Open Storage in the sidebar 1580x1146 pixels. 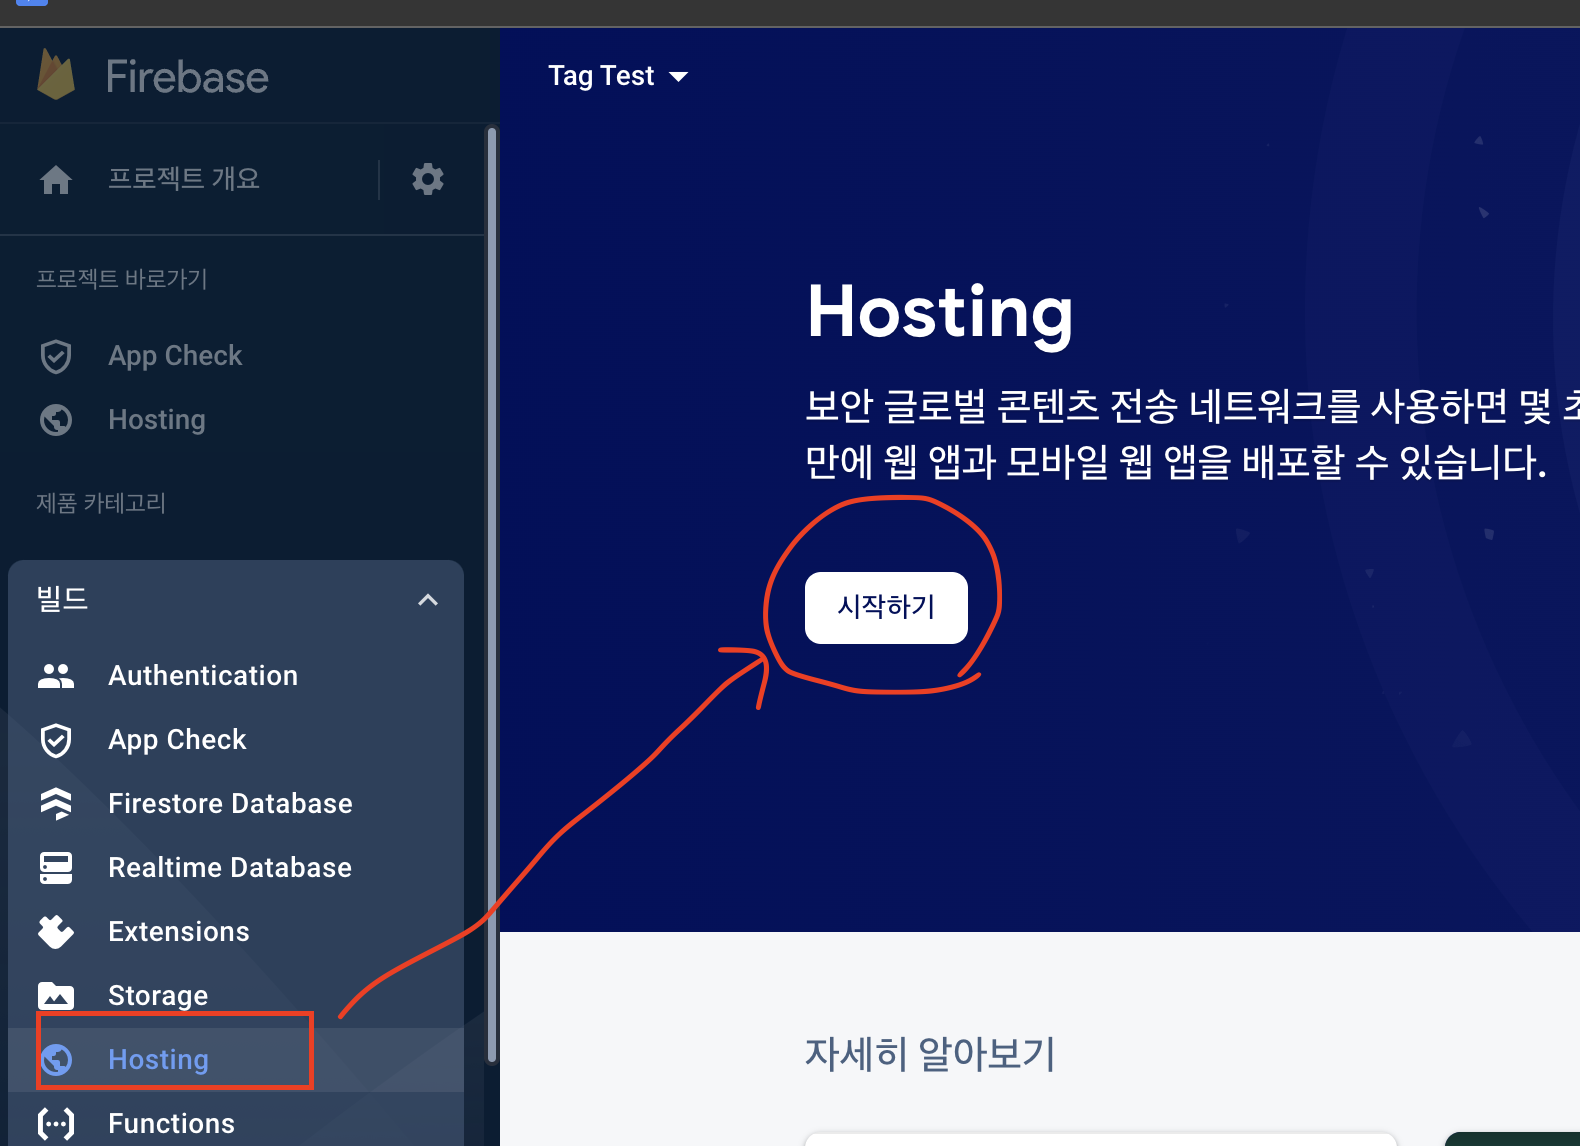158,996
